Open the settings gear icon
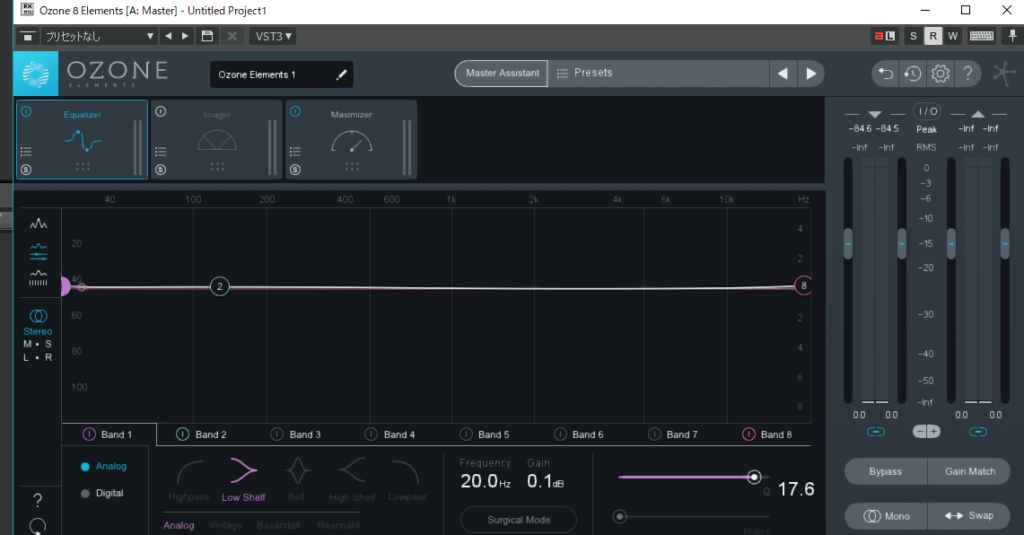Viewport: 1024px width, 535px height. click(940, 73)
